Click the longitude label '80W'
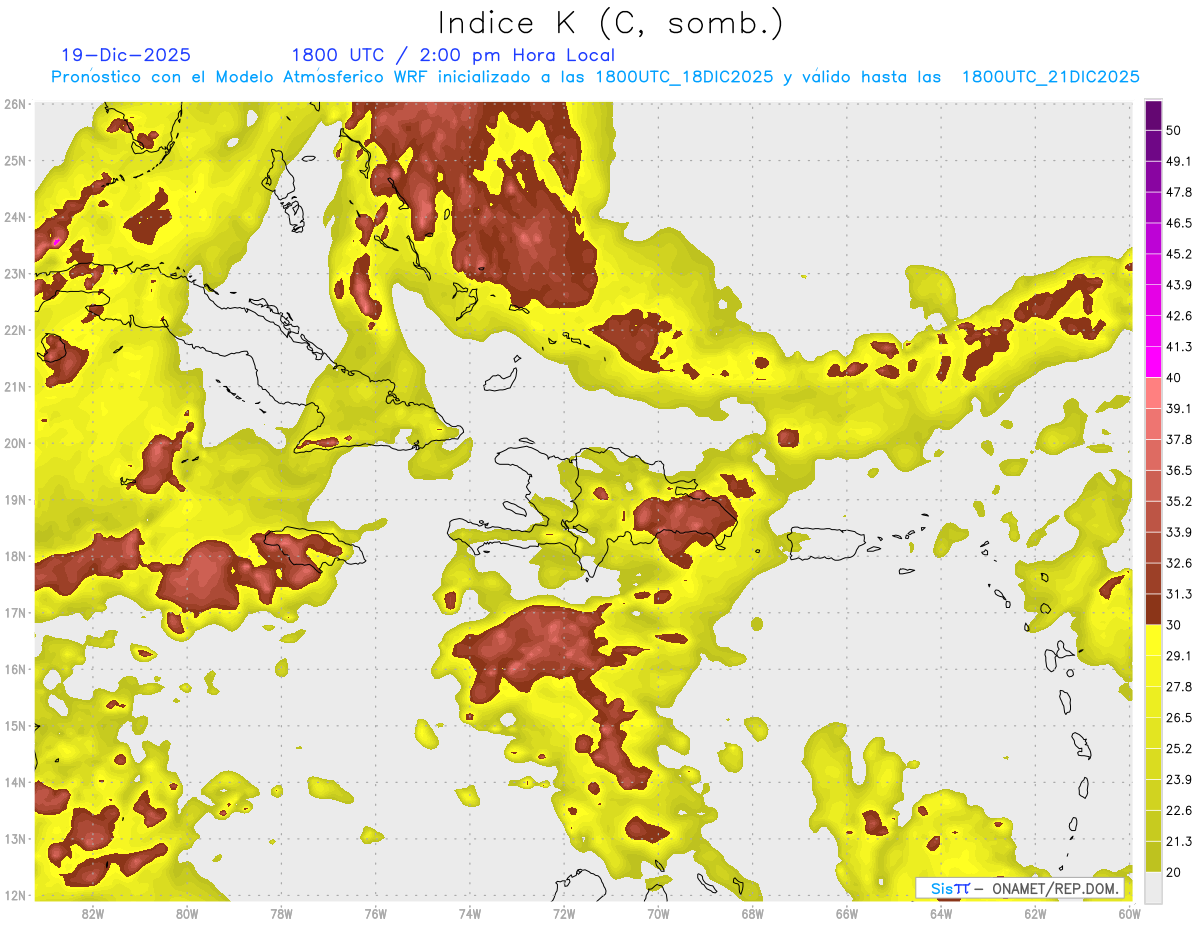The height and width of the screenshot is (927, 1200). point(187,914)
